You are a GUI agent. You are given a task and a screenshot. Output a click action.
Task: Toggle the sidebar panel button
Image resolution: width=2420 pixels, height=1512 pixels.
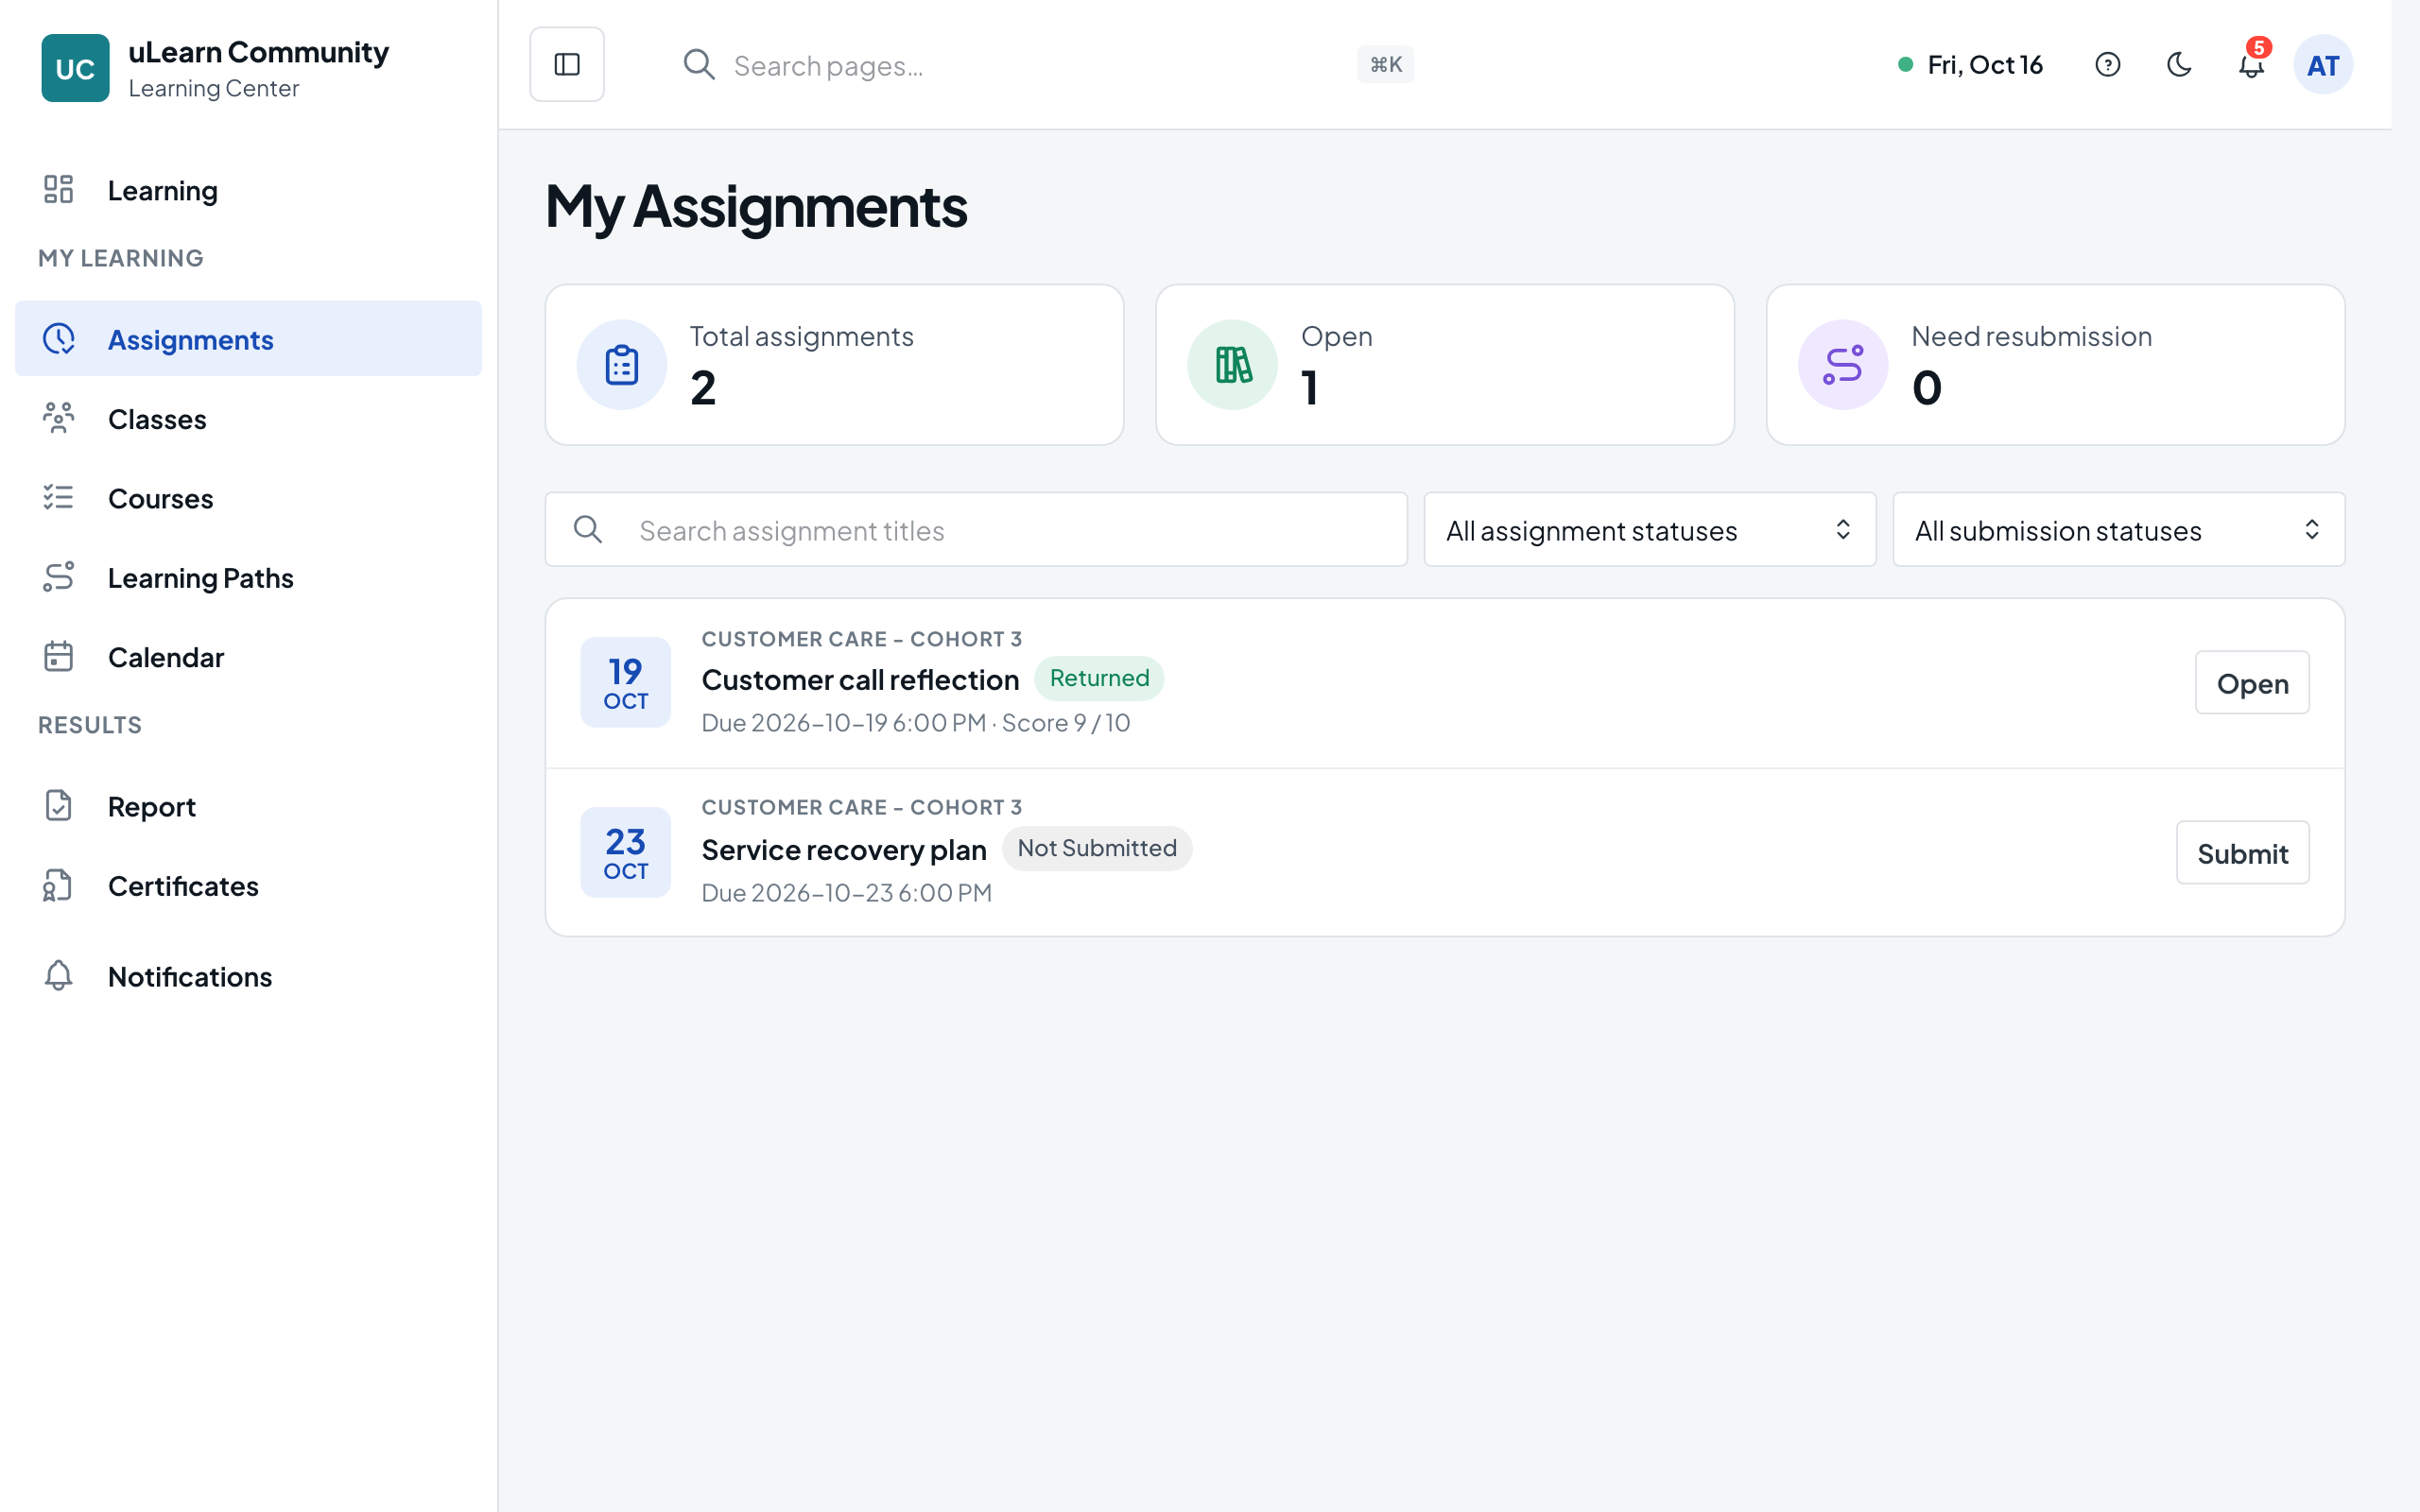(566, 64)
